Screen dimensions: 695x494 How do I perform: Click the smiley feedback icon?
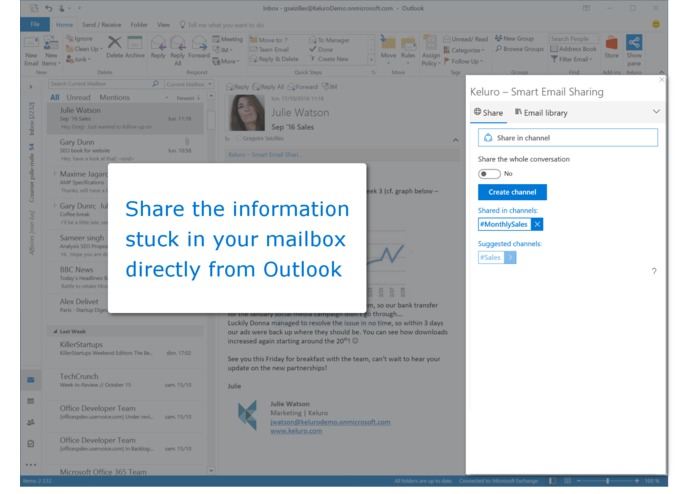click(656, 24)
